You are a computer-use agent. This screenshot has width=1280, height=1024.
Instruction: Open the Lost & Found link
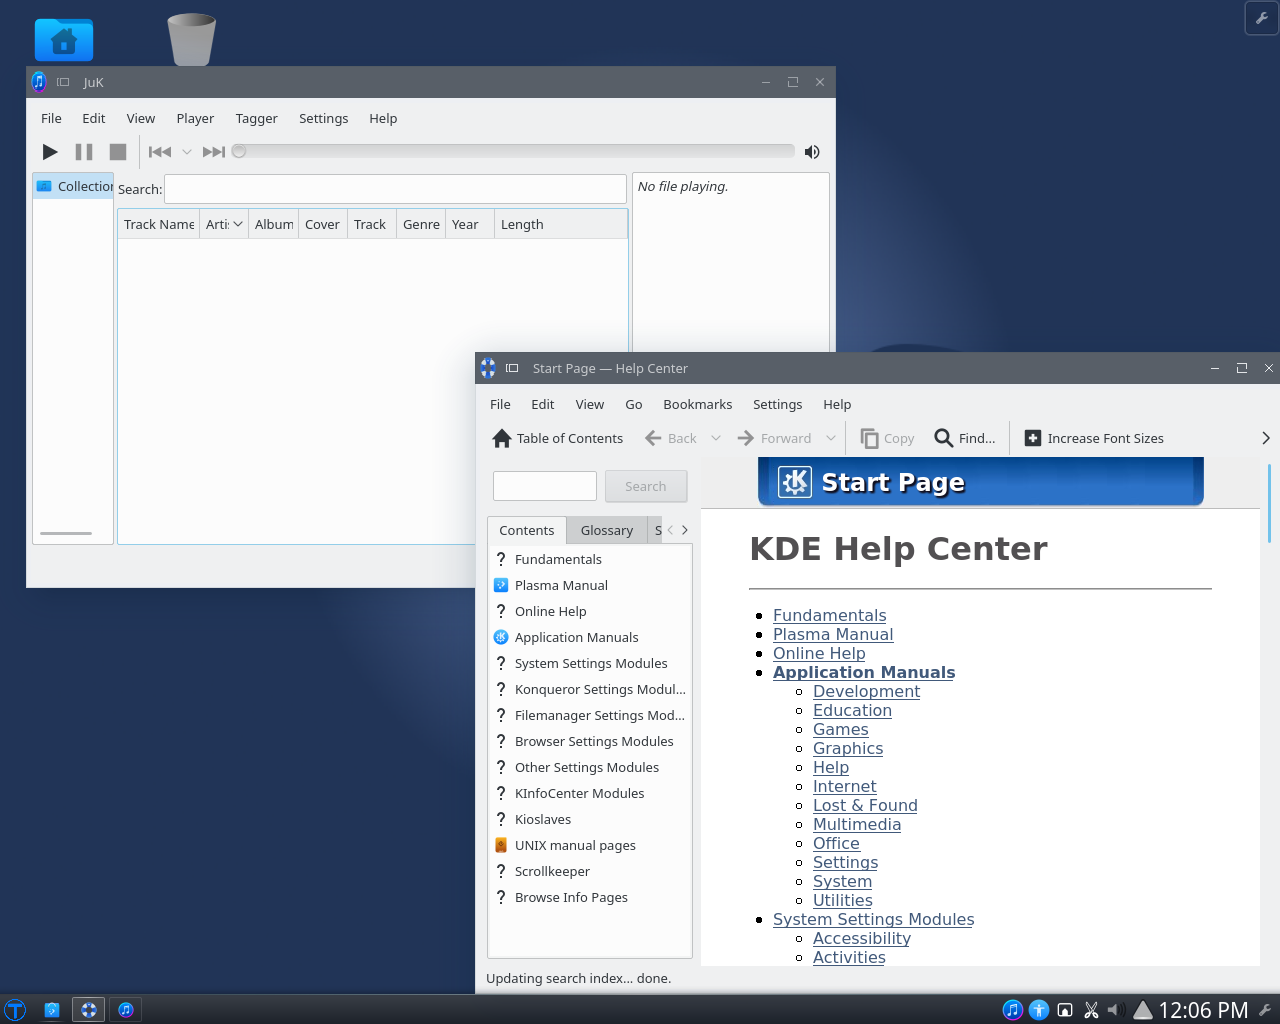(865, 805)
